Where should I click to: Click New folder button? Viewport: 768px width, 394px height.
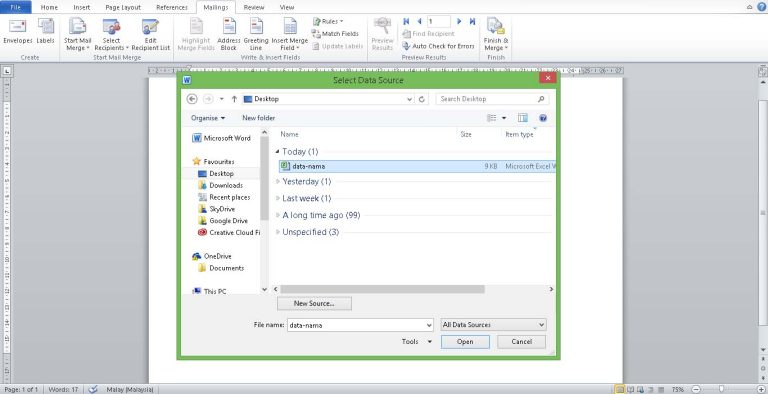[259, 118]
